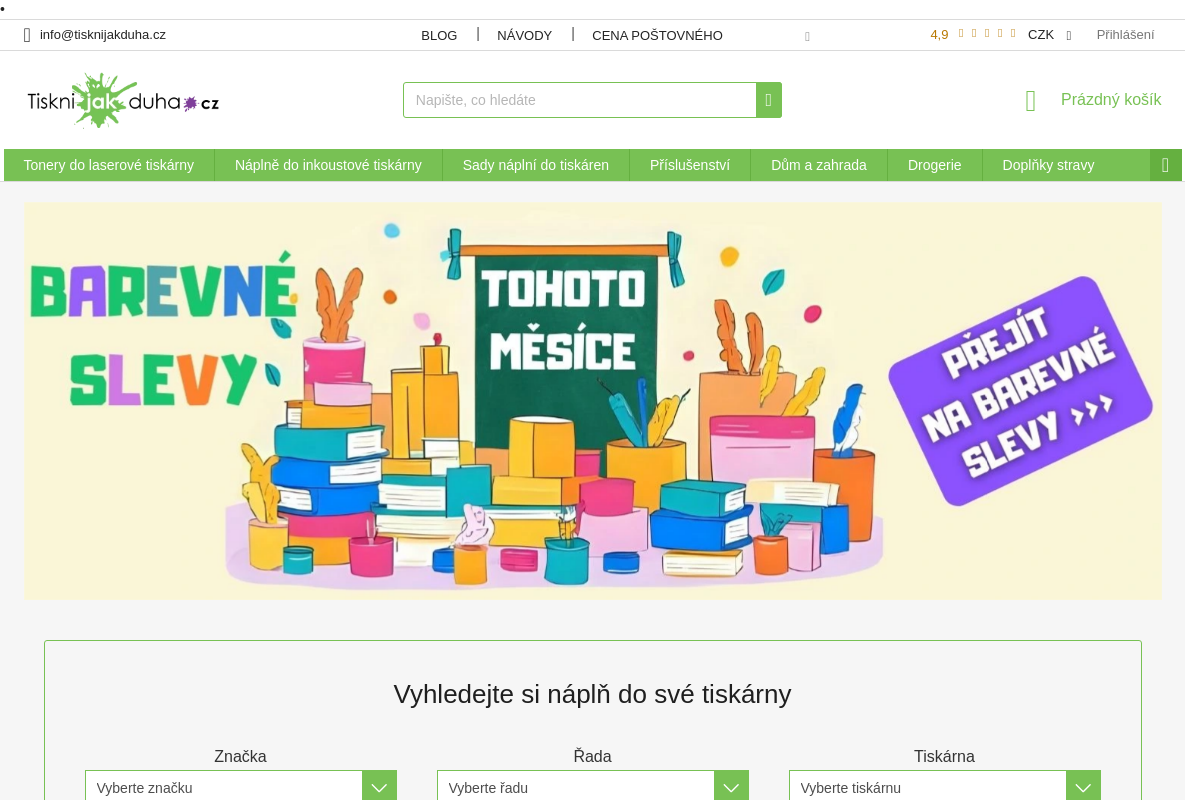Screen dimensions: 1200x800
Task: Open the empty shopping cart icon
Action: 1031,100
